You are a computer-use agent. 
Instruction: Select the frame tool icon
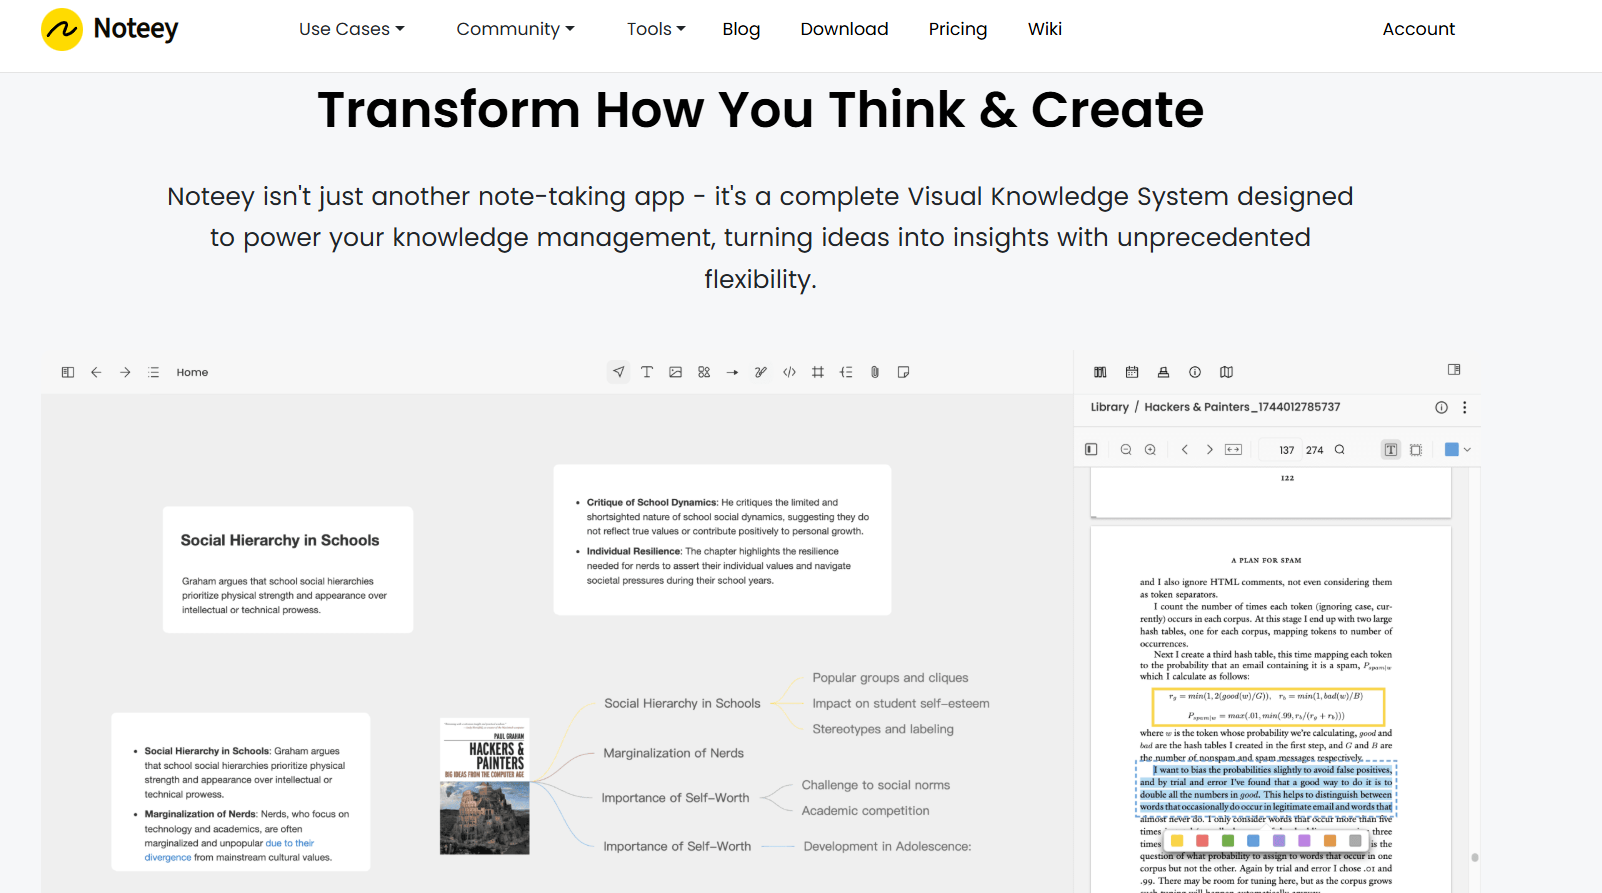tap(818, 372)
